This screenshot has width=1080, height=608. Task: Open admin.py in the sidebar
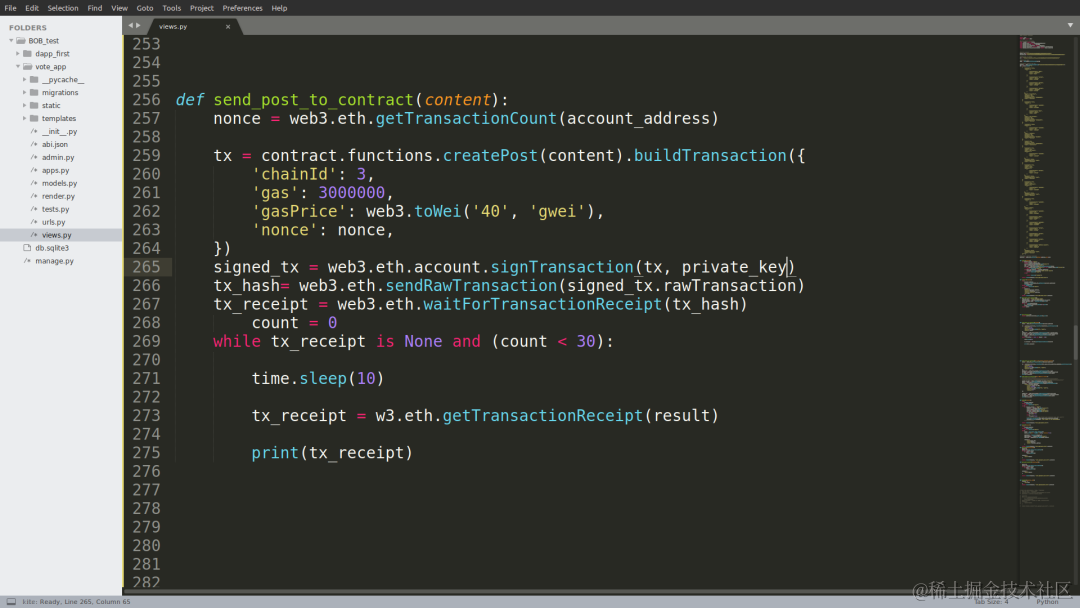[58, 158]
